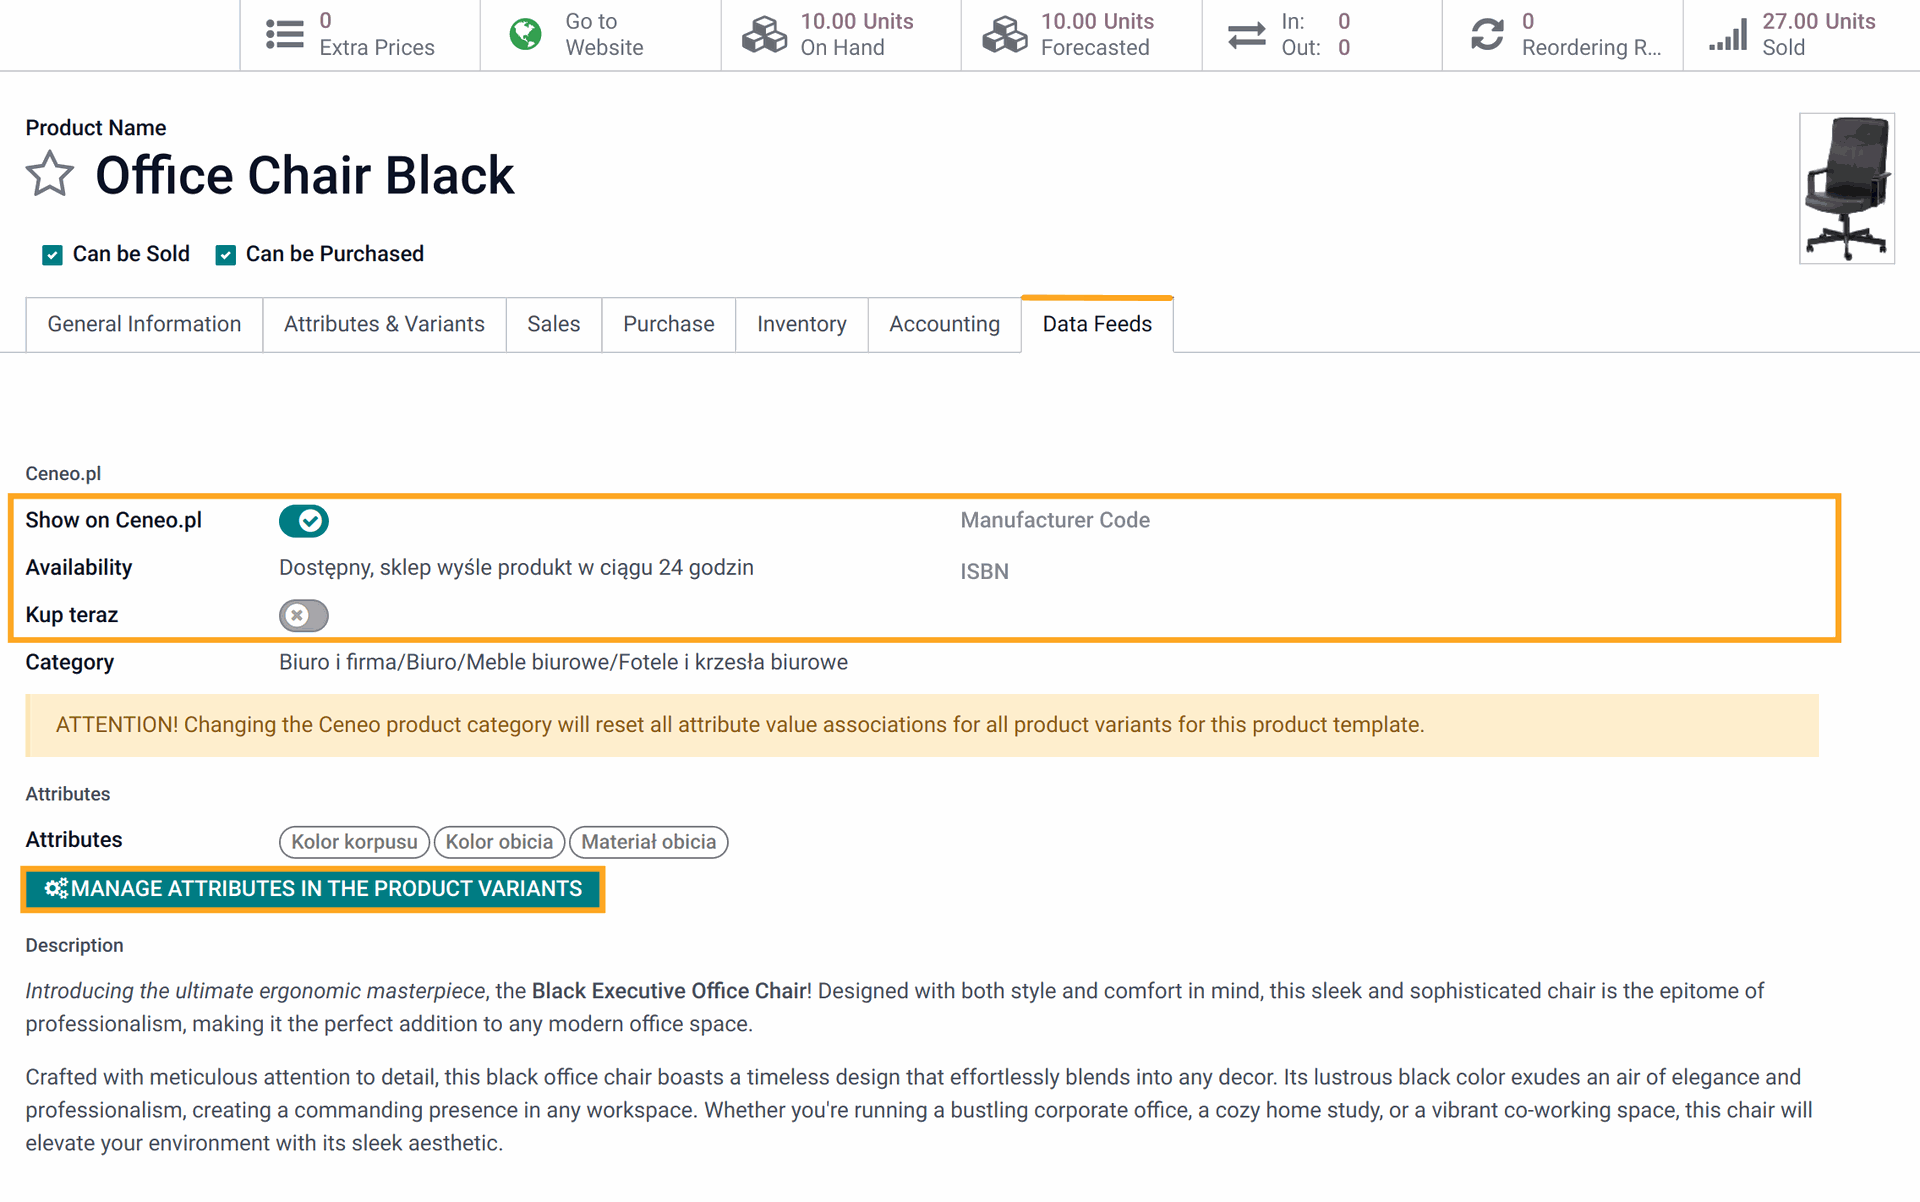Click Manage Attributes in Product Variants button
This screenshot has width=1920, height=1202.
313,888
